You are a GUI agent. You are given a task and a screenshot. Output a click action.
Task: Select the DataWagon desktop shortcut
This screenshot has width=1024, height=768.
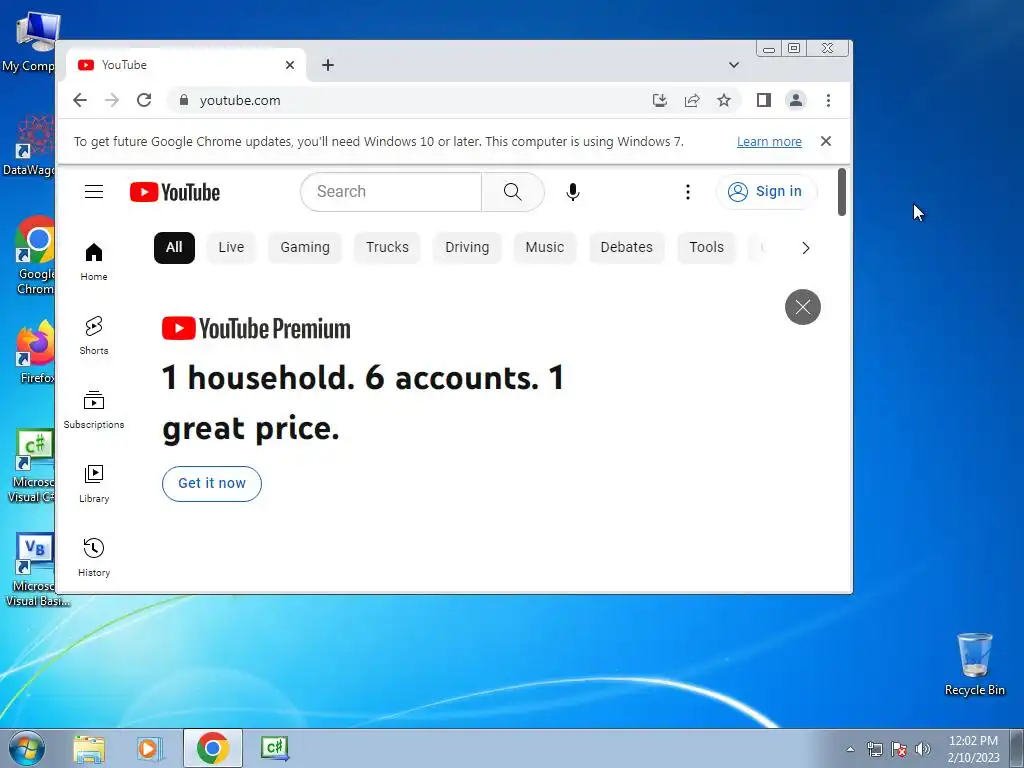(x=30, y=146)
